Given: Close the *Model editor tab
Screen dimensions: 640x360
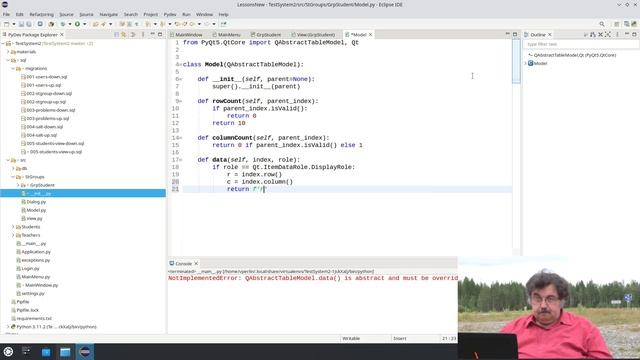Looking at the screenshot, I should click(371, 35).
